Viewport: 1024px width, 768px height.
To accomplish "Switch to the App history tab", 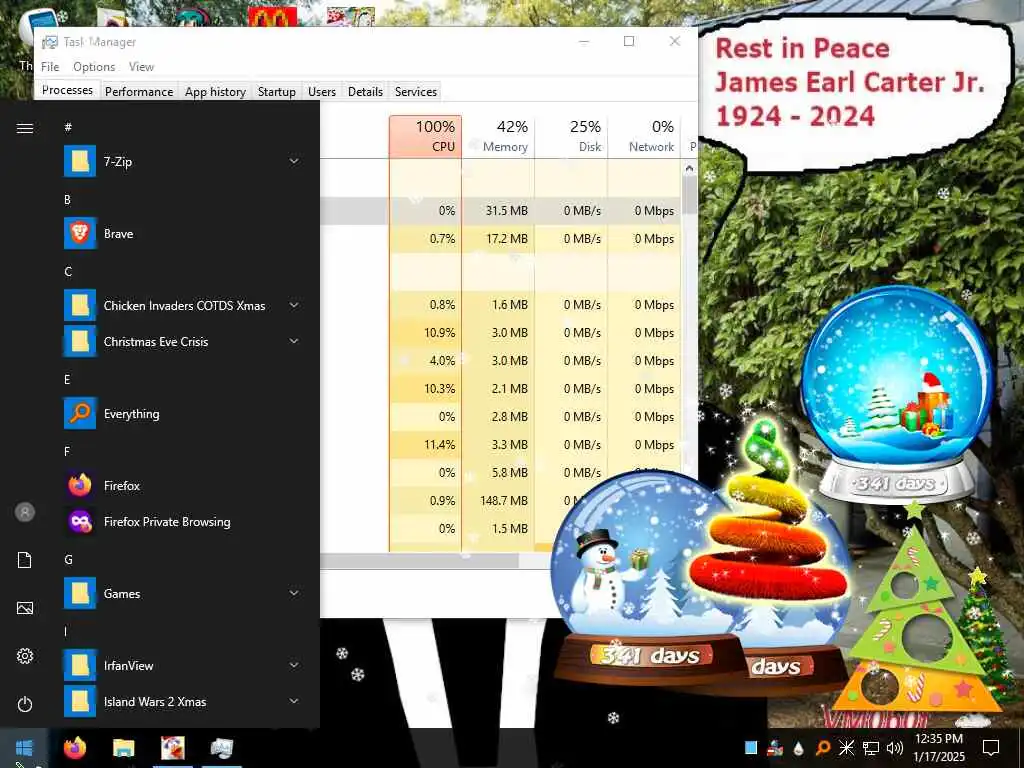I will (x=215, y=92).
